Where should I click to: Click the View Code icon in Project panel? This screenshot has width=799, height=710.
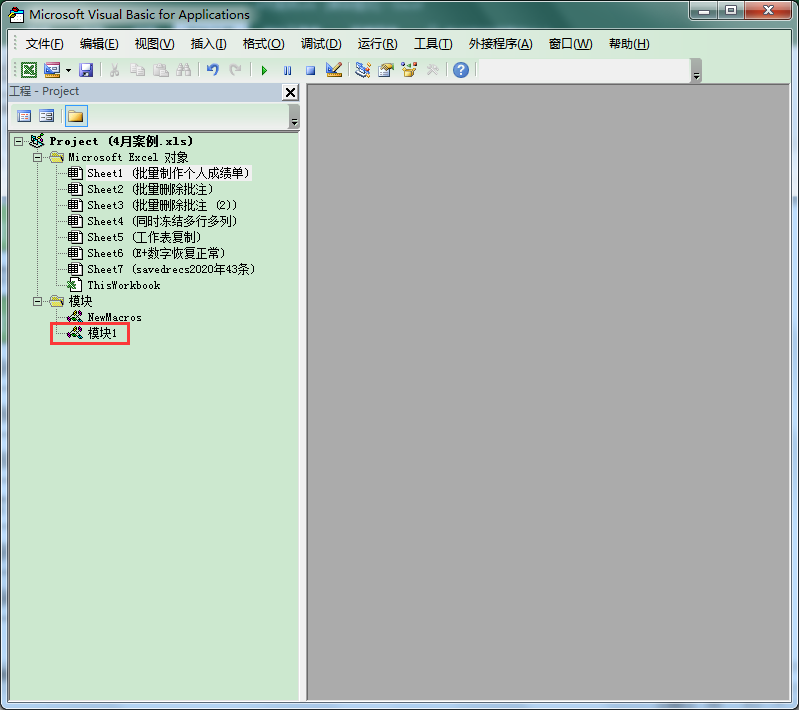24,116
